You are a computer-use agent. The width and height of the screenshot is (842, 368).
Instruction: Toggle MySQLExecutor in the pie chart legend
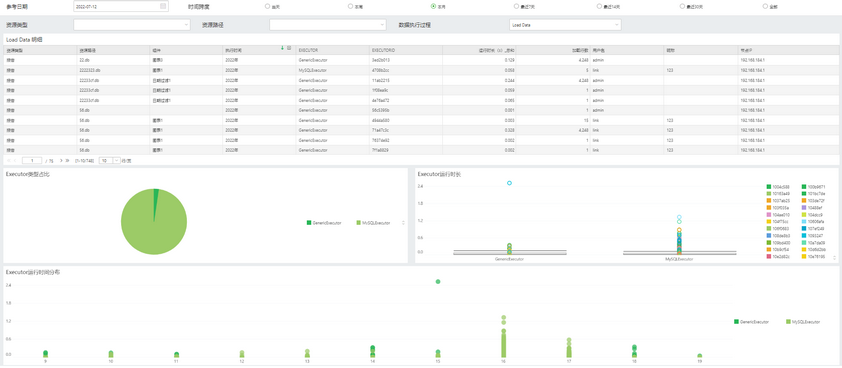pyautogui.click(x=373, y=222)
